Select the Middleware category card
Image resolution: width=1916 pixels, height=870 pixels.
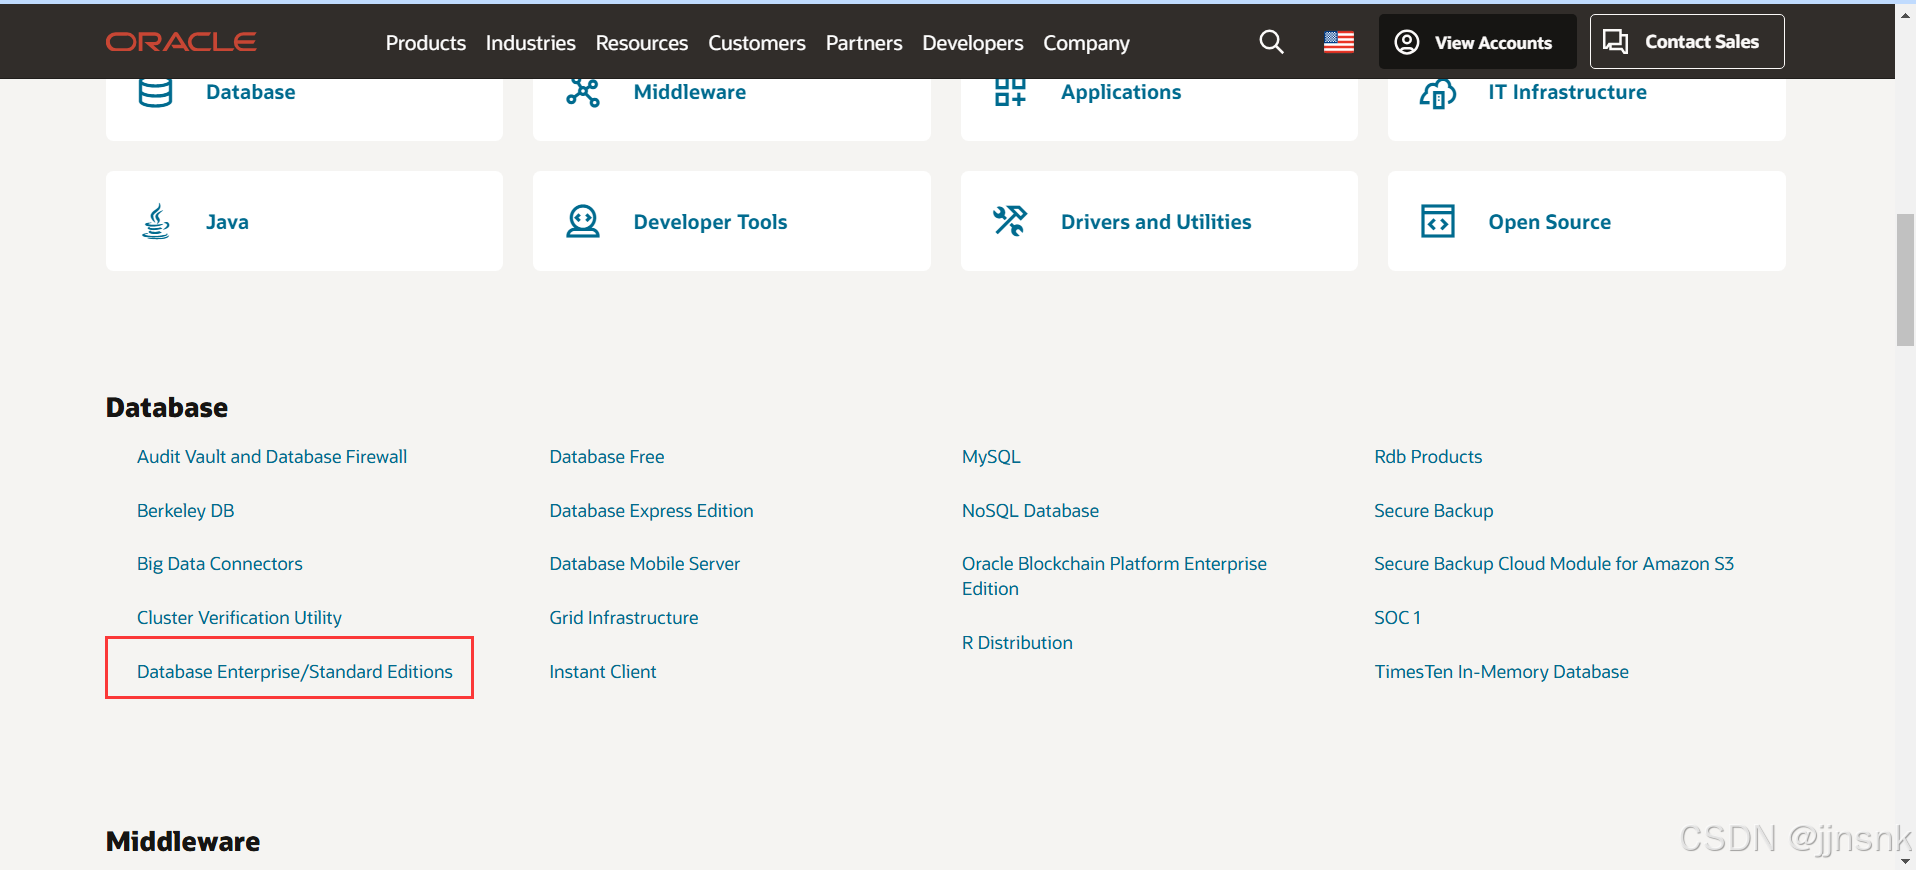[x=732, y=110]
